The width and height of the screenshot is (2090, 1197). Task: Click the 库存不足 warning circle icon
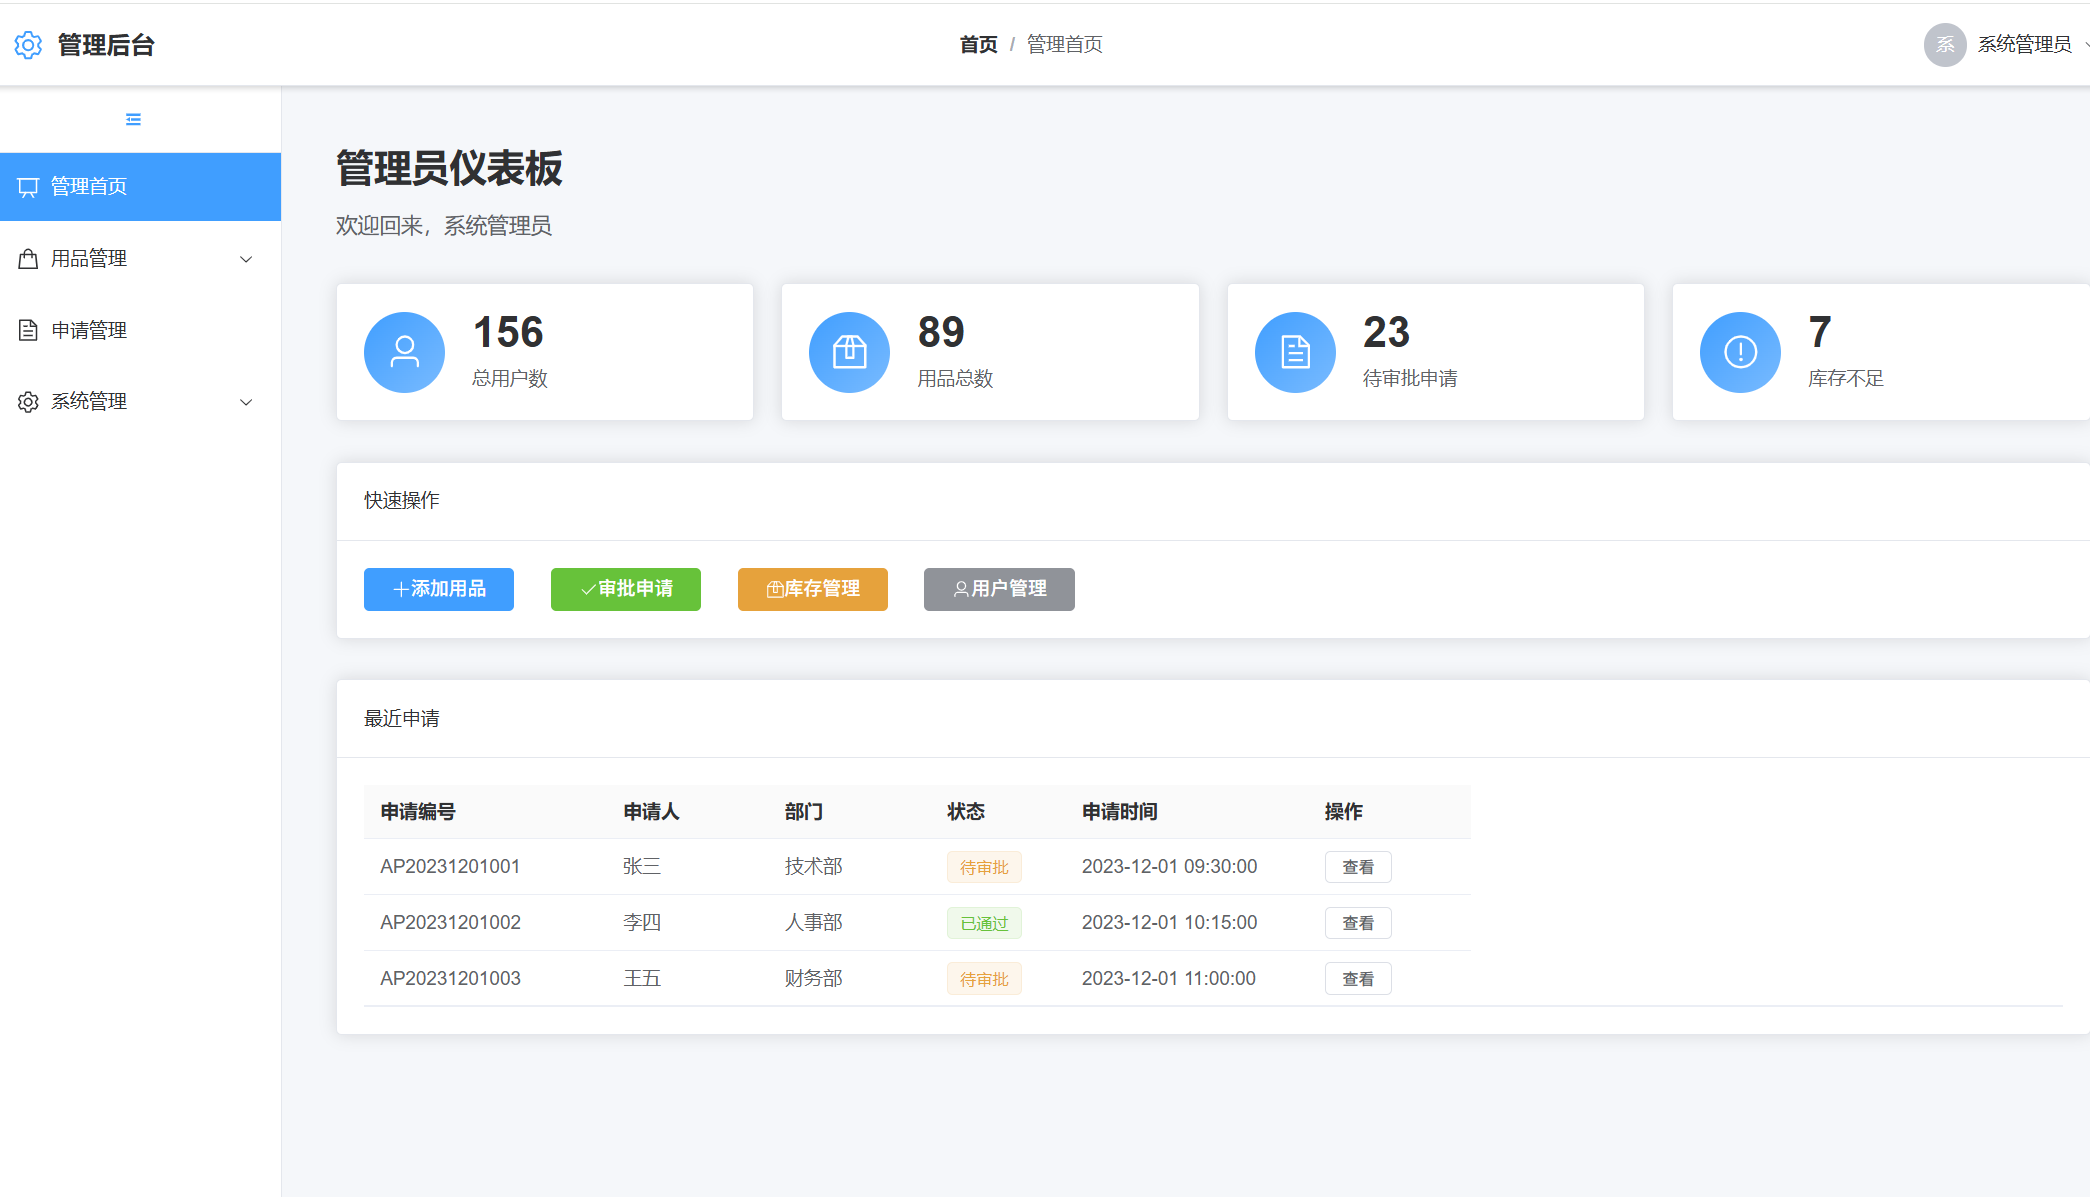pyautogui.click(x=1740, y=352)
